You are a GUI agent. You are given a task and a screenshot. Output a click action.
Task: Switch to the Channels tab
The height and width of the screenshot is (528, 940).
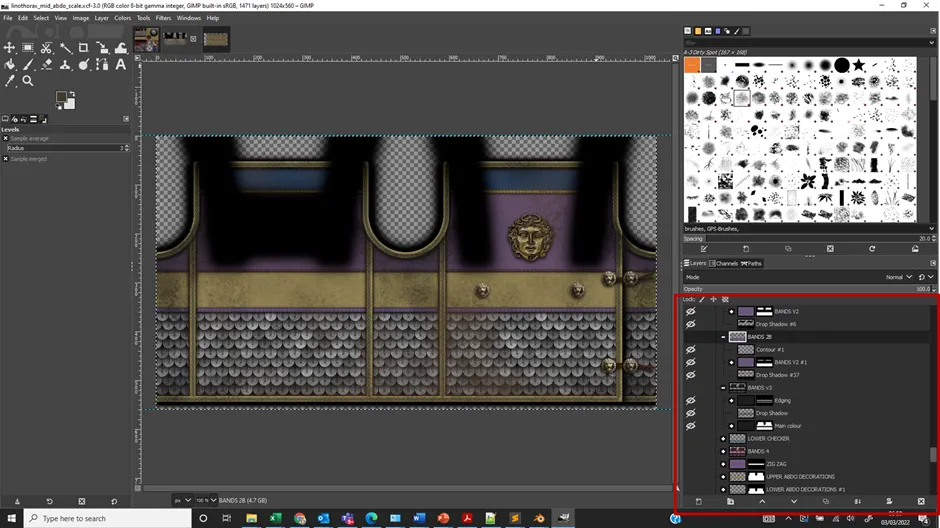[724, 263]
